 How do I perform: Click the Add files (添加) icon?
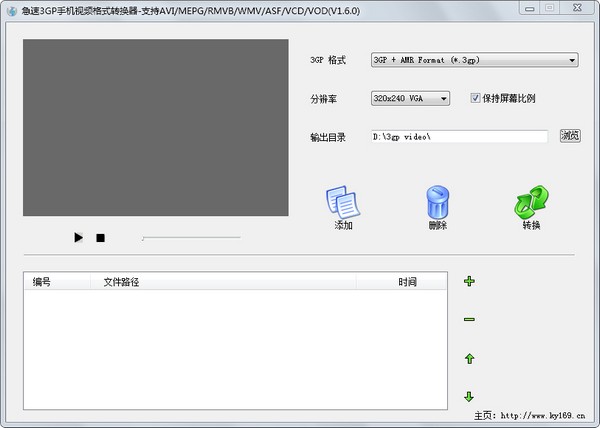(x=343, y=203)
